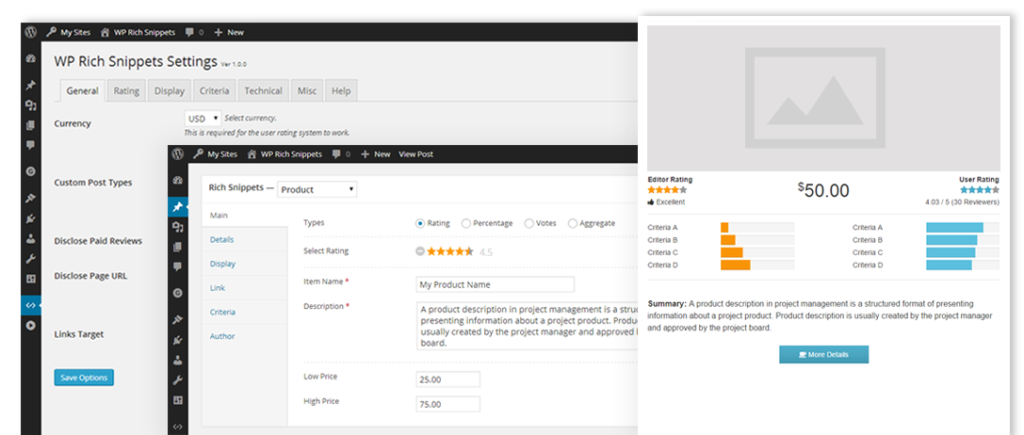
Task: Select Author tab in Rich Snippets panel
Action: (x=244, y=336)
